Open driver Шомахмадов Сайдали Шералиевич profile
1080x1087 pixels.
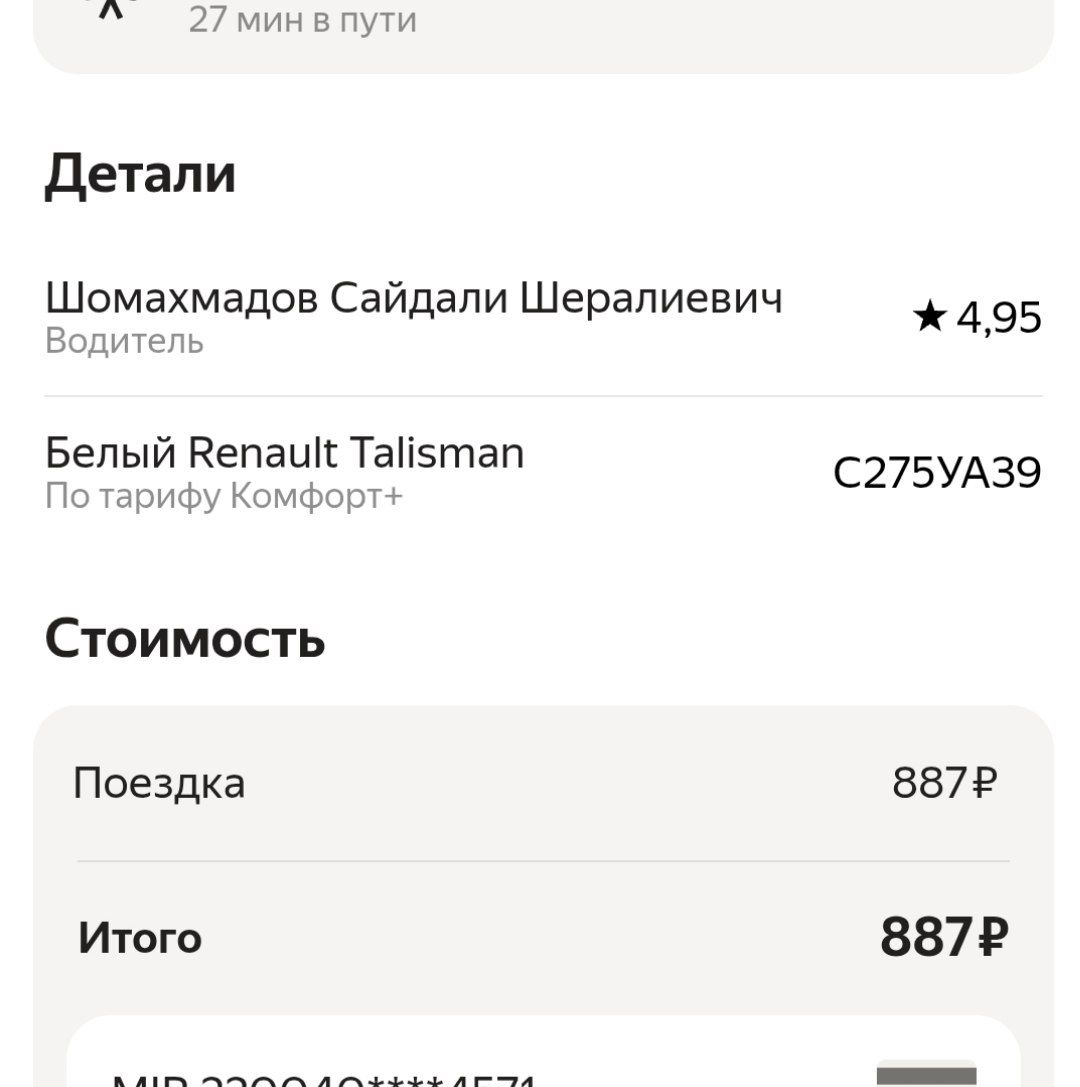(414, 298)
